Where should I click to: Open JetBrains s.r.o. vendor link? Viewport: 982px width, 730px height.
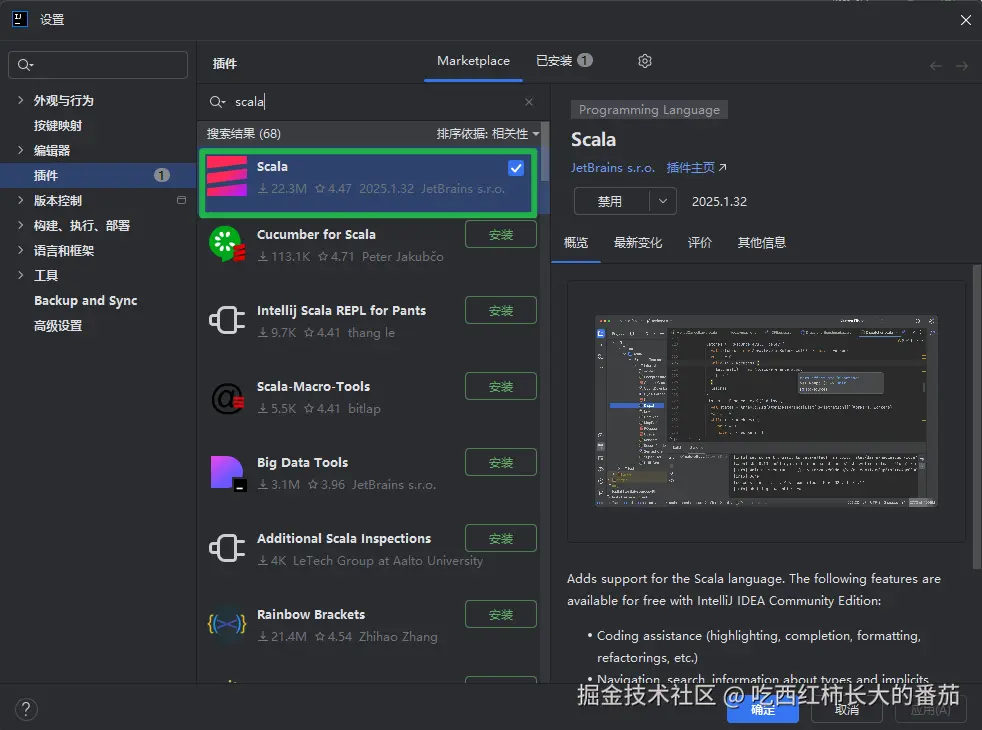612,168
